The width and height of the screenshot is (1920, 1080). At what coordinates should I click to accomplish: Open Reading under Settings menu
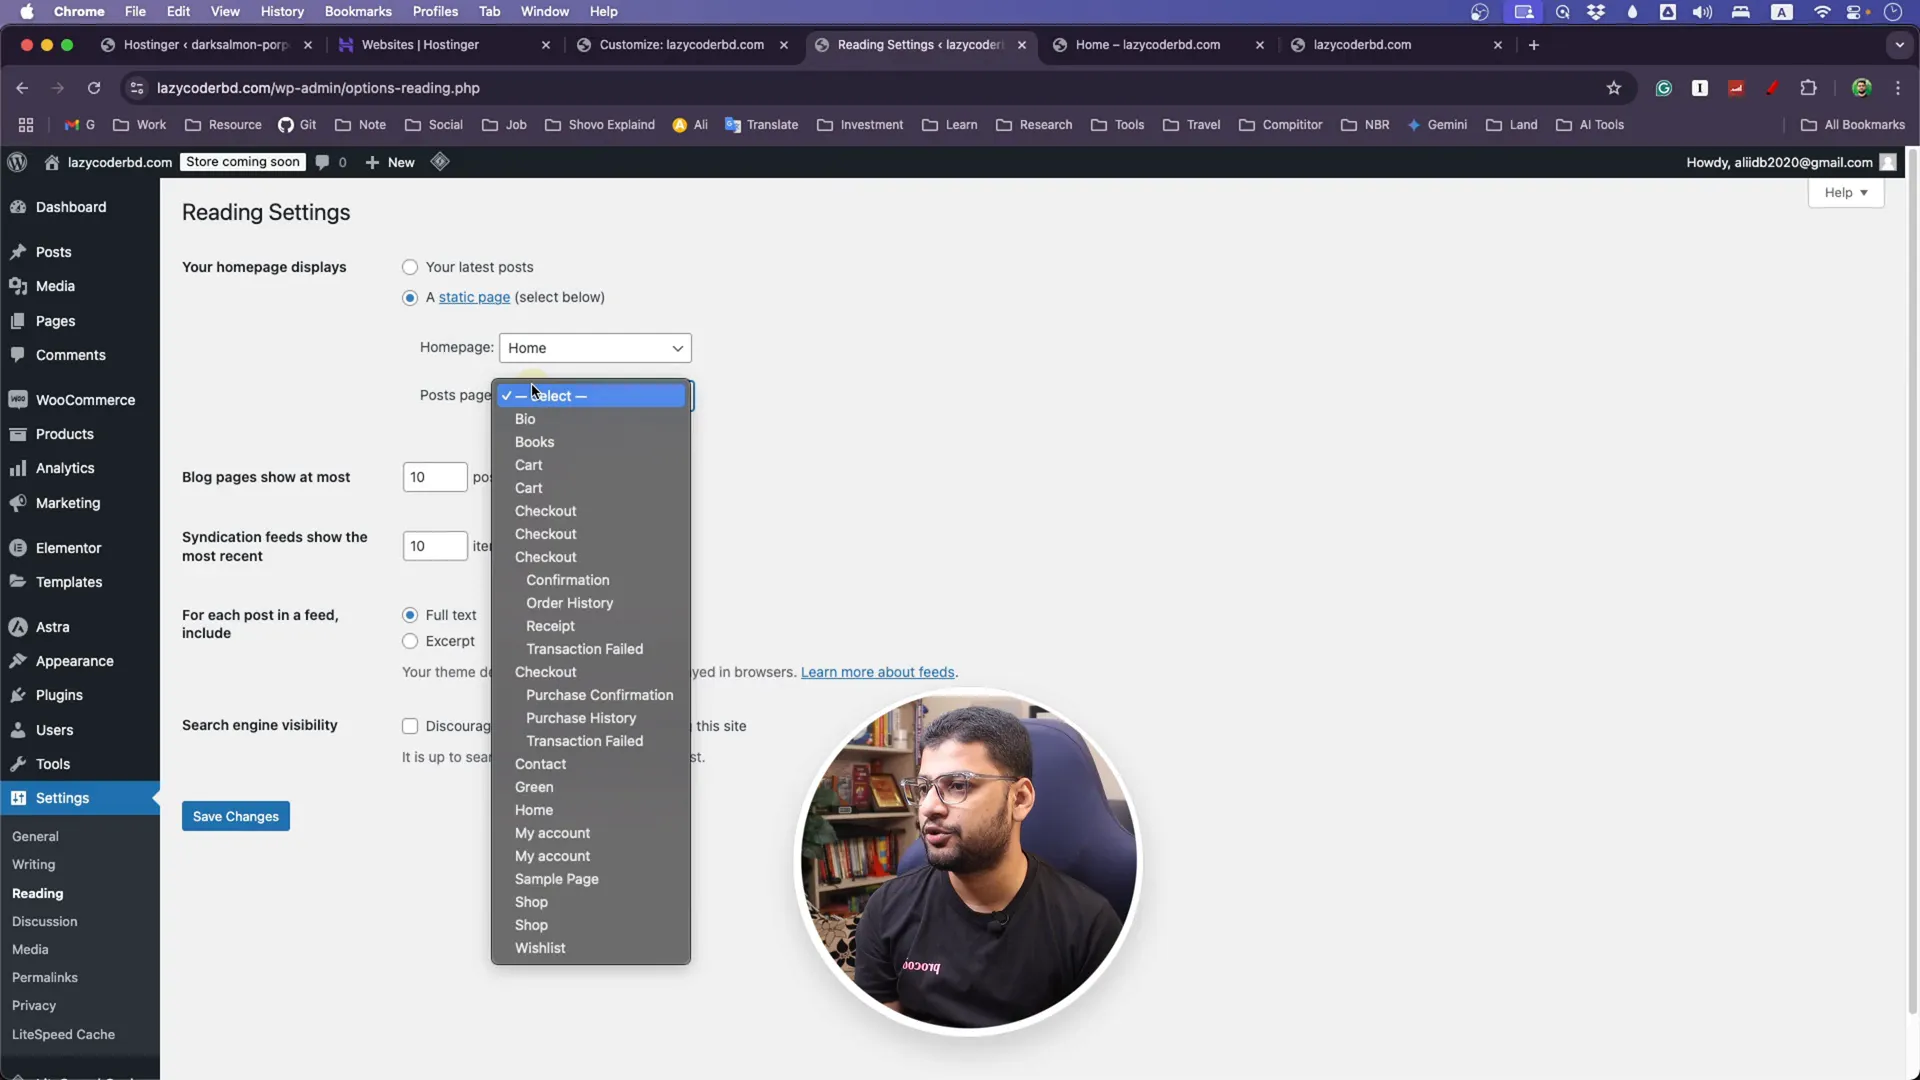pyautogui.click(x=37, y=893)
